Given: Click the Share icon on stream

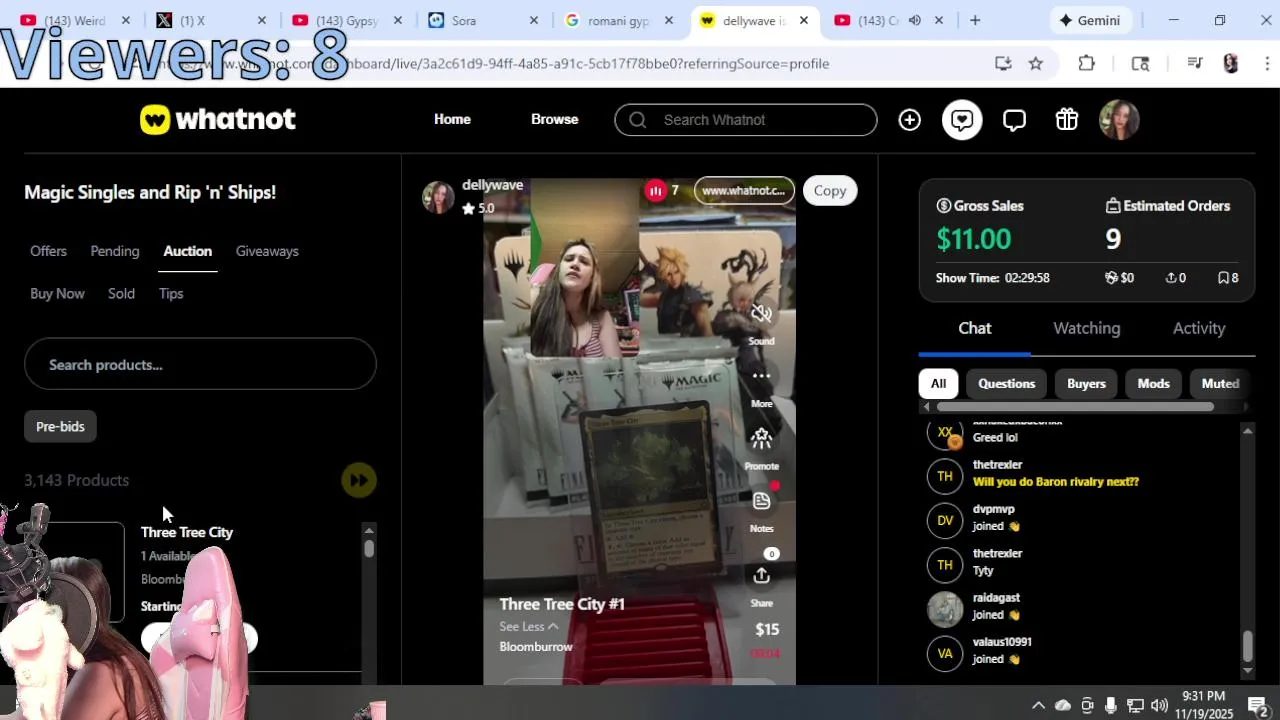Looking at the screenshot, I should [x=761, y=576].
